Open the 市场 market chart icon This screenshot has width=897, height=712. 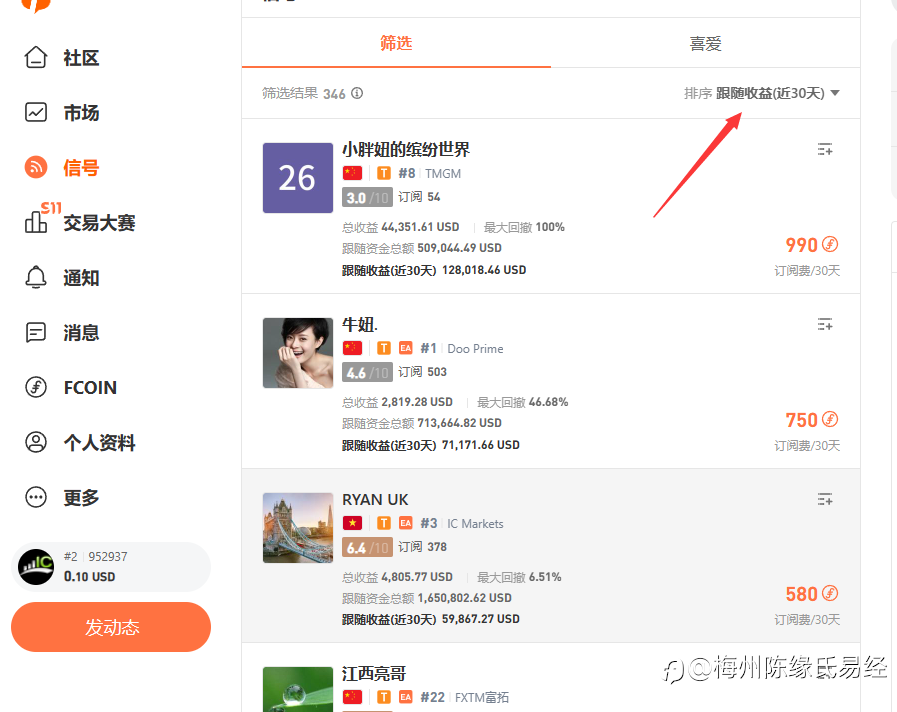click(x=35, y=112)
